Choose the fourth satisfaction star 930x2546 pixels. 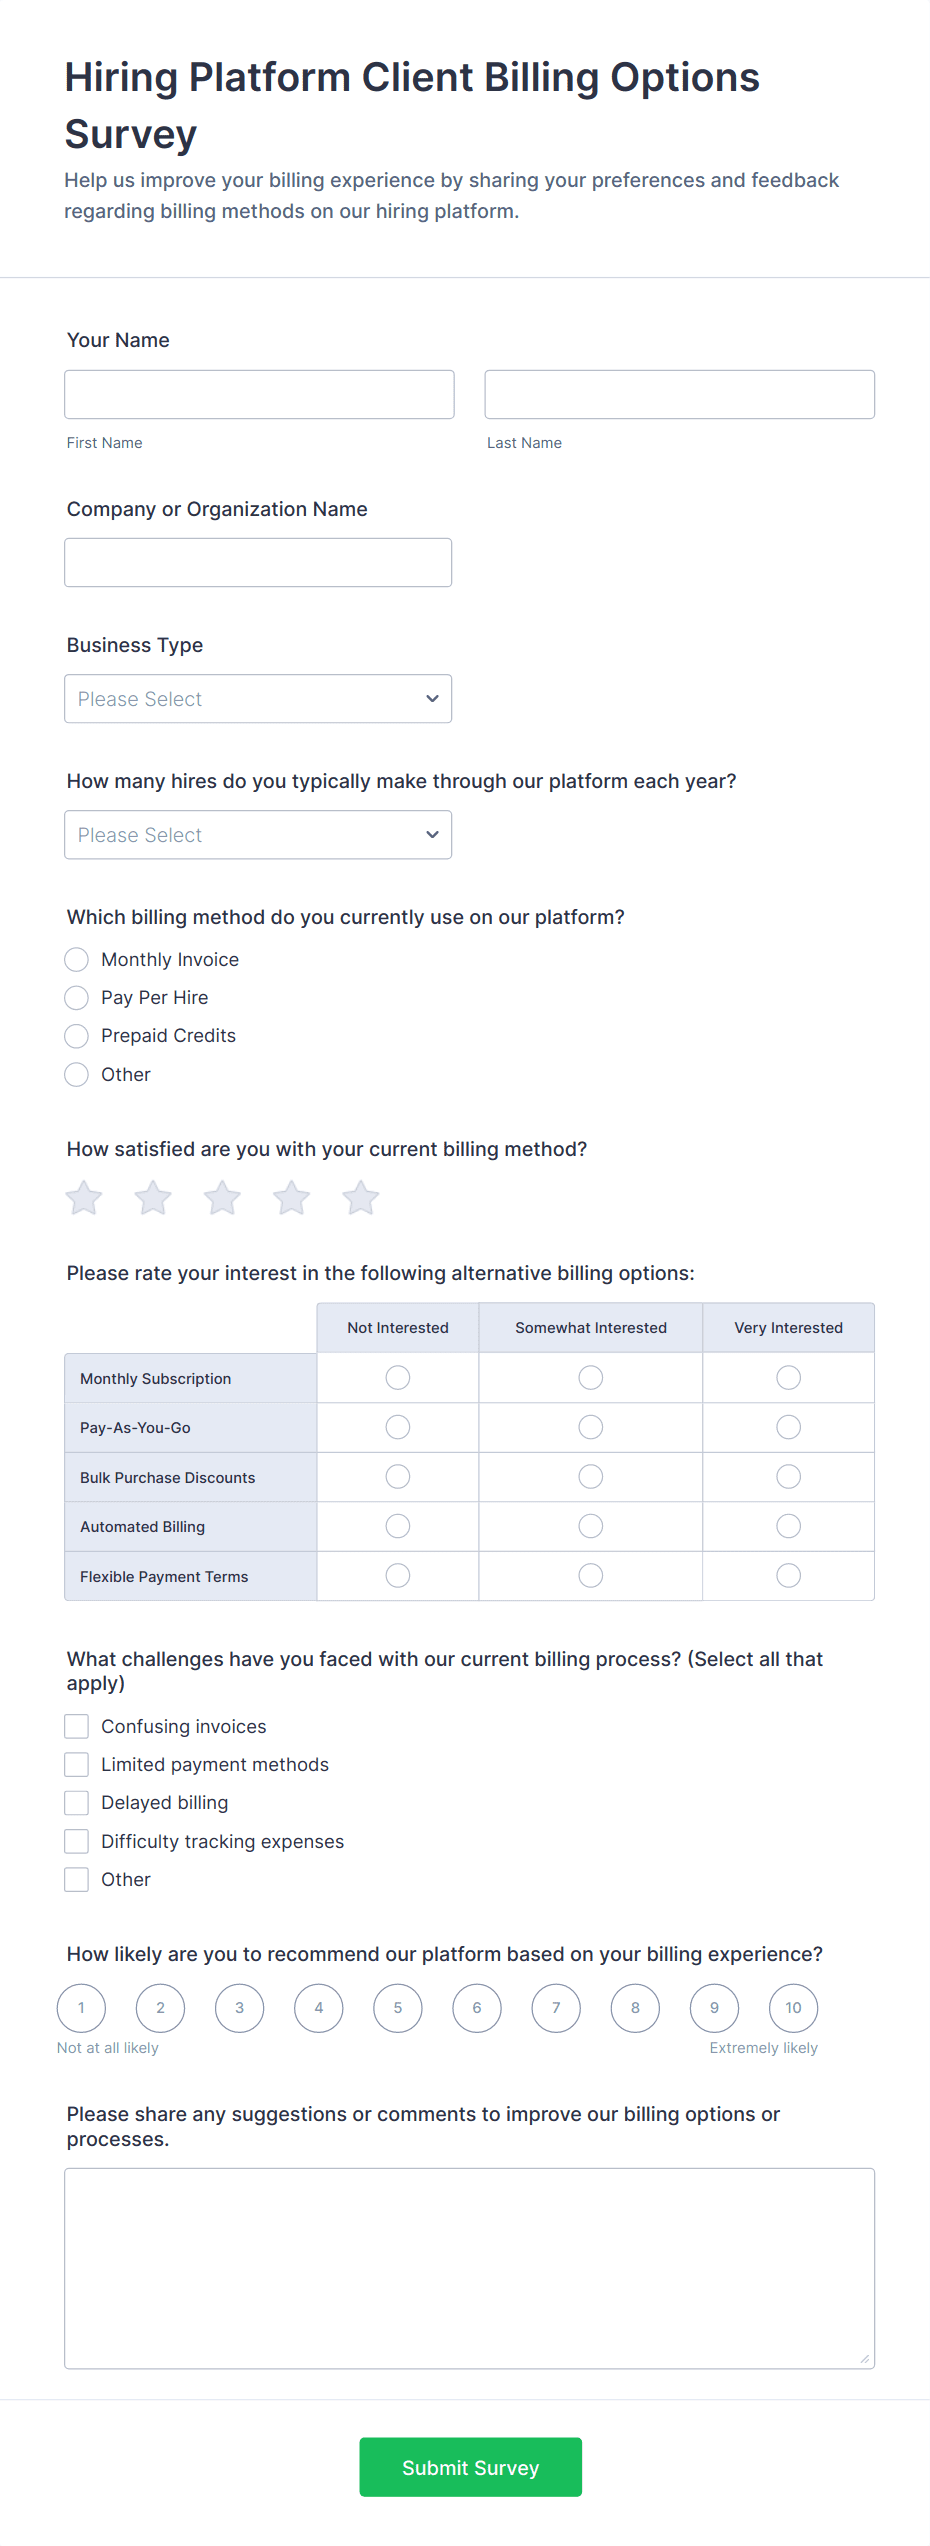(x=292, y=1197)
